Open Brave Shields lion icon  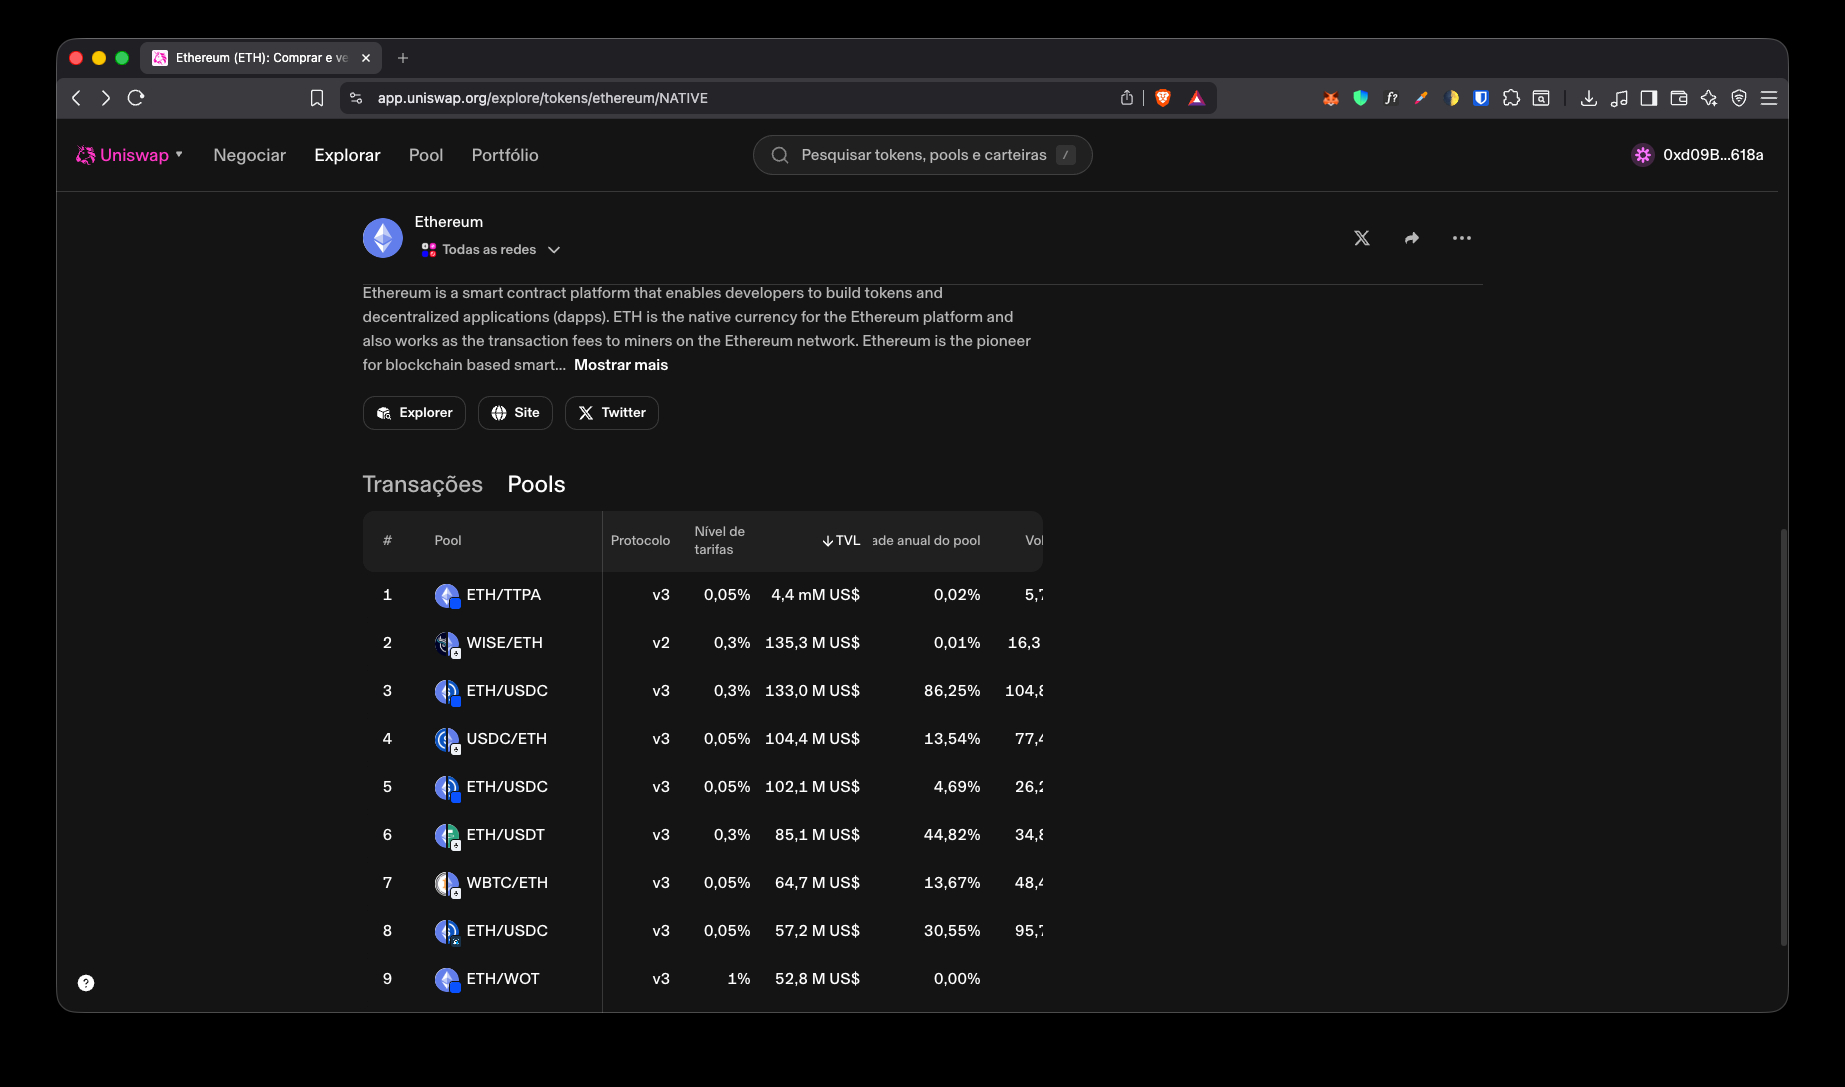[1163, 98]
